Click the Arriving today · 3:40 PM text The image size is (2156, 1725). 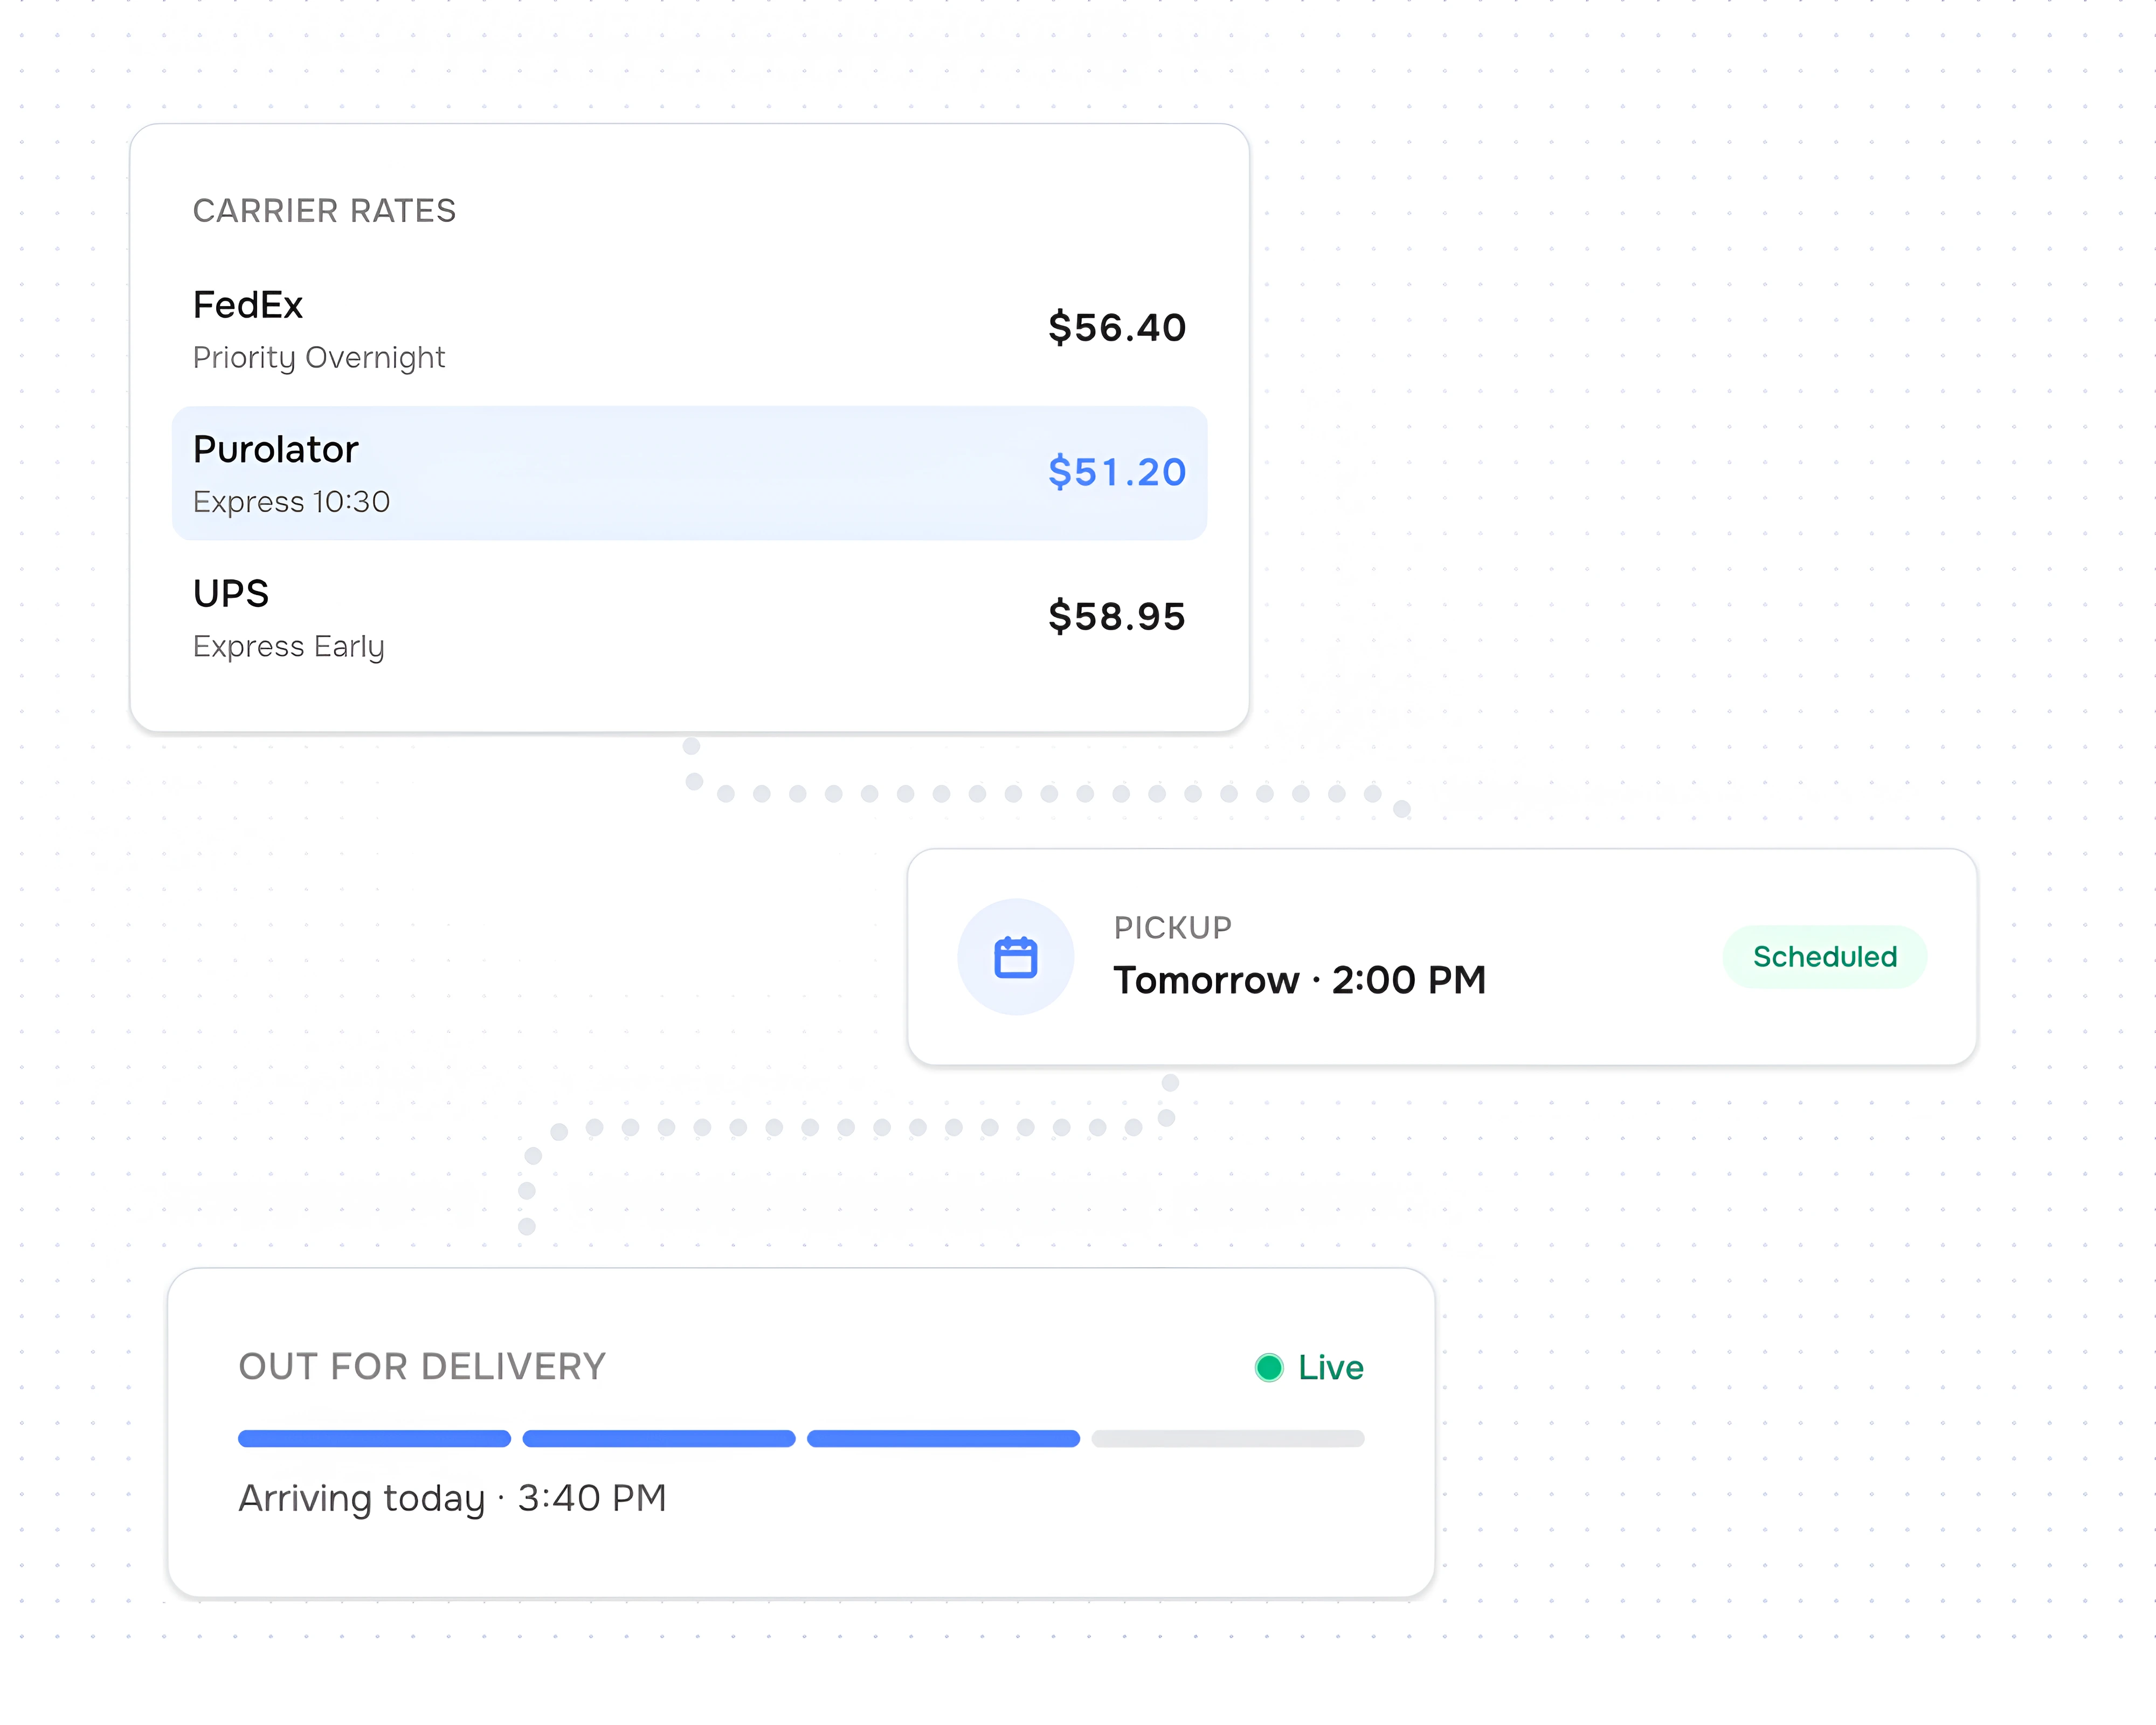(x=452, y=1499)
